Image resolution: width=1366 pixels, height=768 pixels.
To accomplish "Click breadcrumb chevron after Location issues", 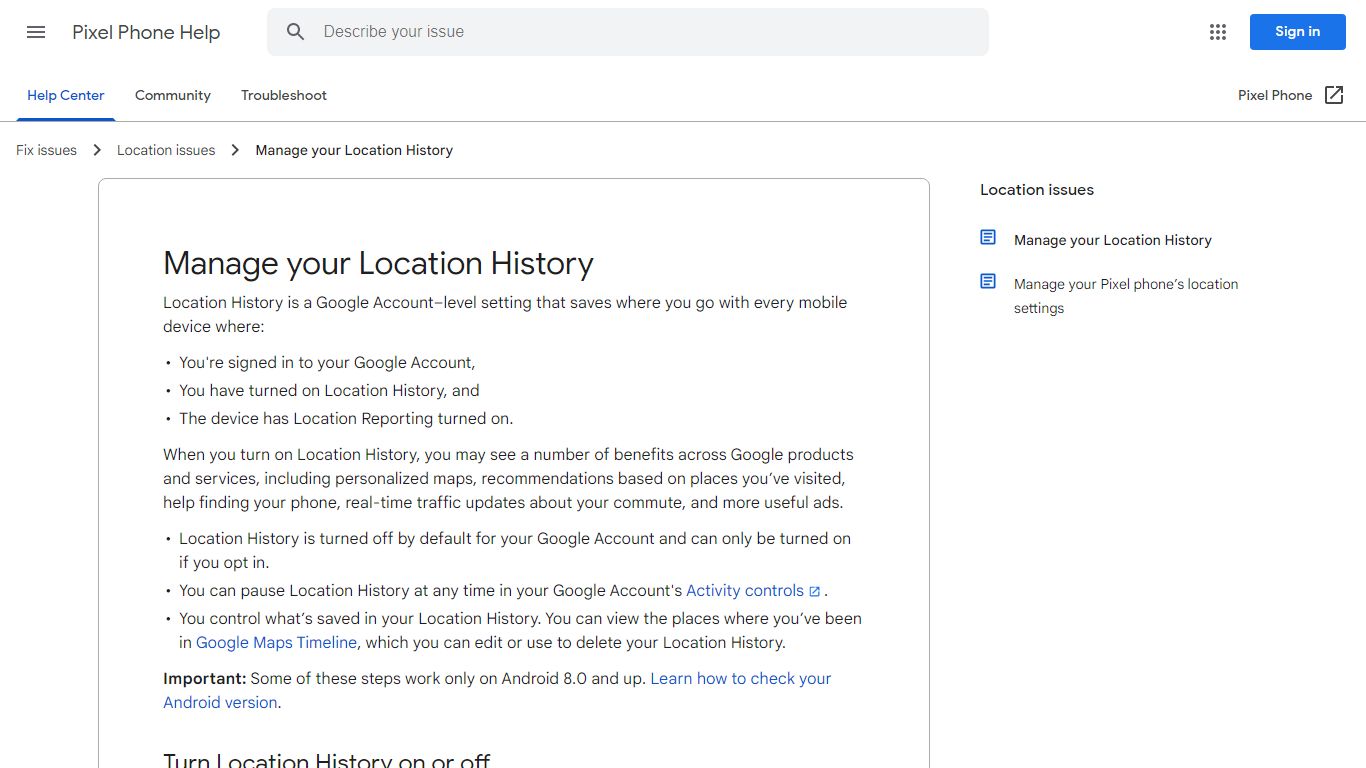I will tap(235, 150).
